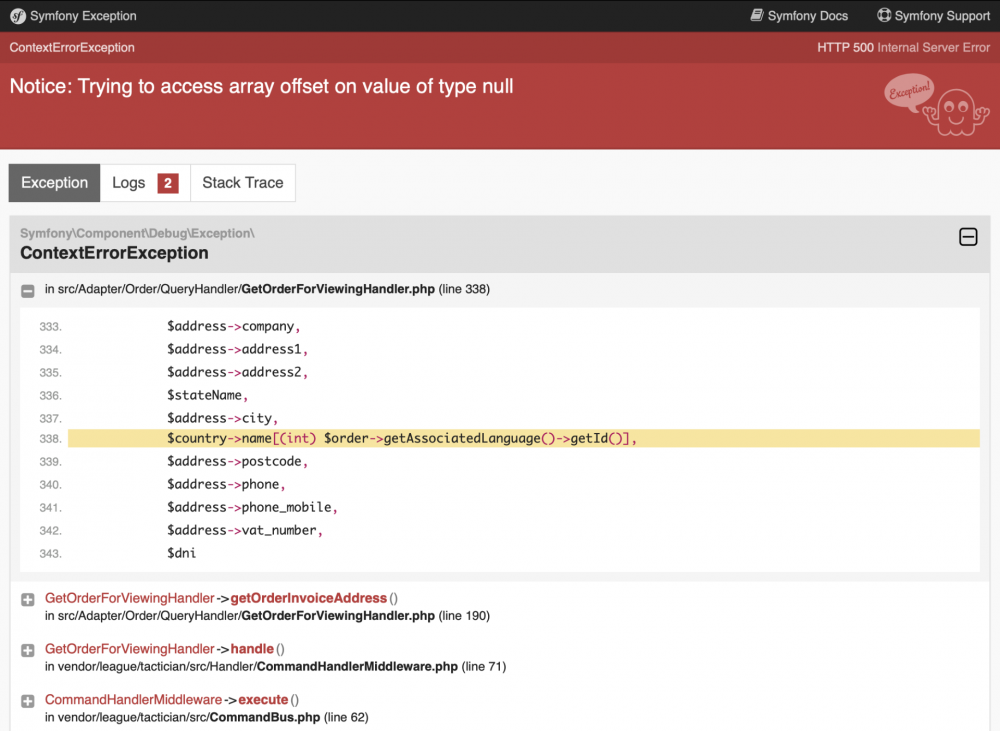Switch to the Stack Trace tab
The width and height of the screenshot is (1000, 731).
click(242, 183)
